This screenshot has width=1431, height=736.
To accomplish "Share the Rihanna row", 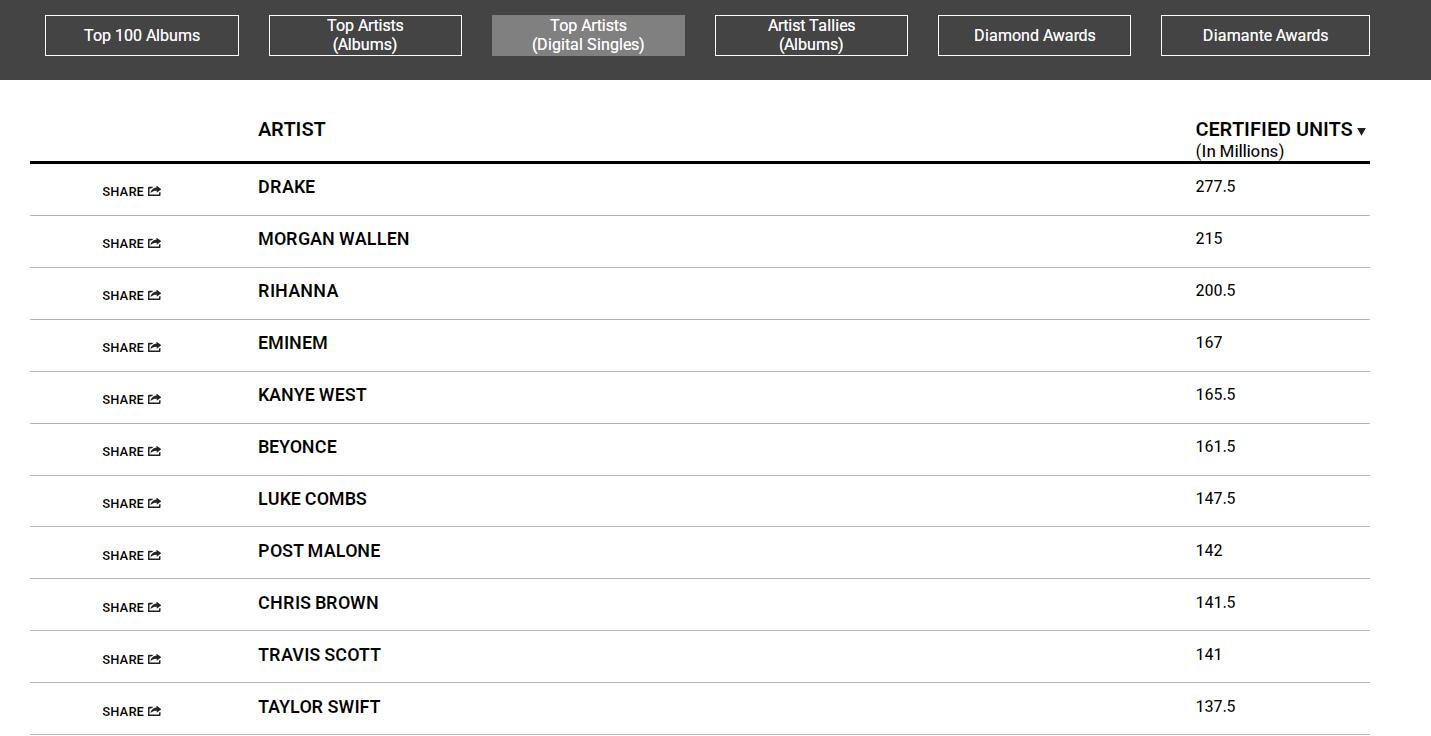I will (x=154, y=295).
